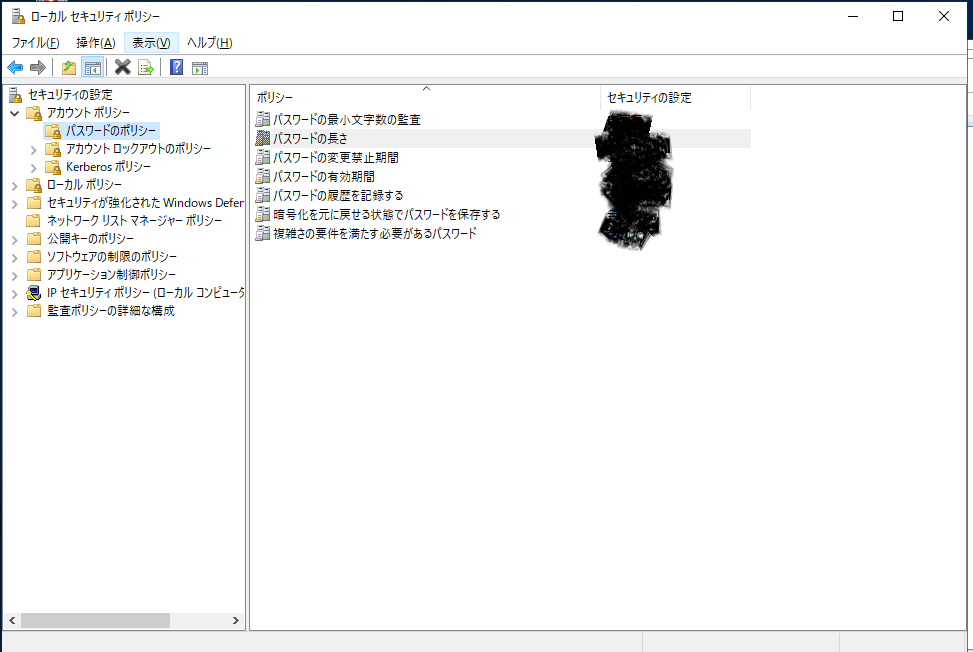
Task: Toggle the Show/Hide Action Pane icon
Action: 200,67
